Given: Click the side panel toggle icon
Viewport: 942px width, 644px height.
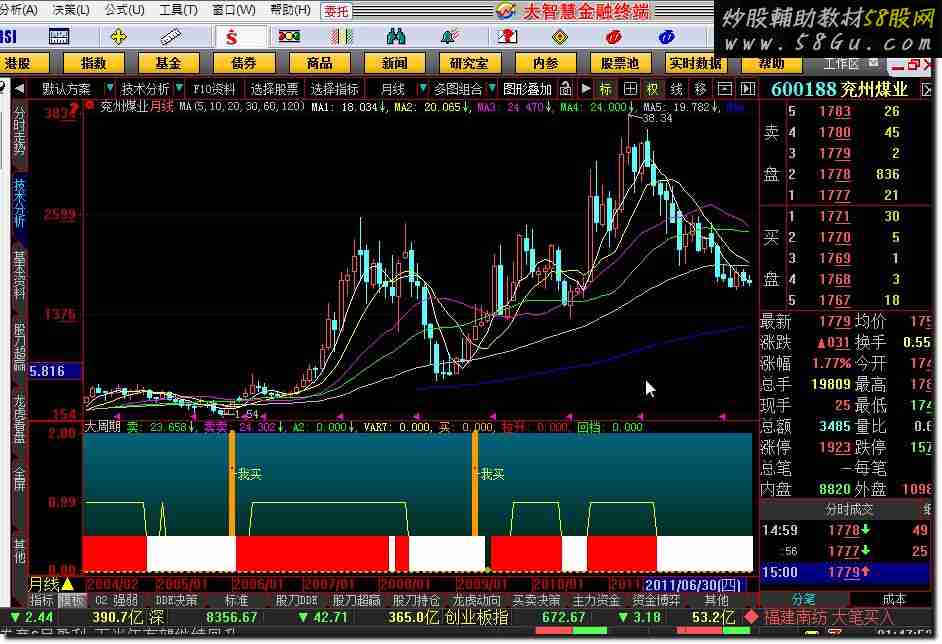Looking at the screenshot, I should coord(747,89).
